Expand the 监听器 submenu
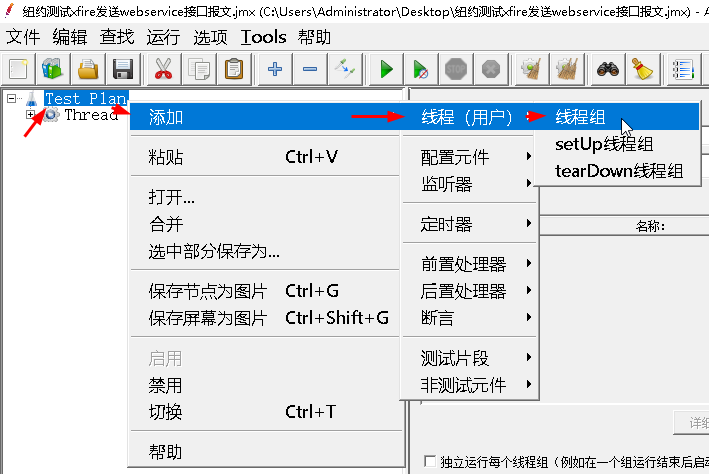The width and height of the screenshot is (709, 474). [x=469, y=184]
